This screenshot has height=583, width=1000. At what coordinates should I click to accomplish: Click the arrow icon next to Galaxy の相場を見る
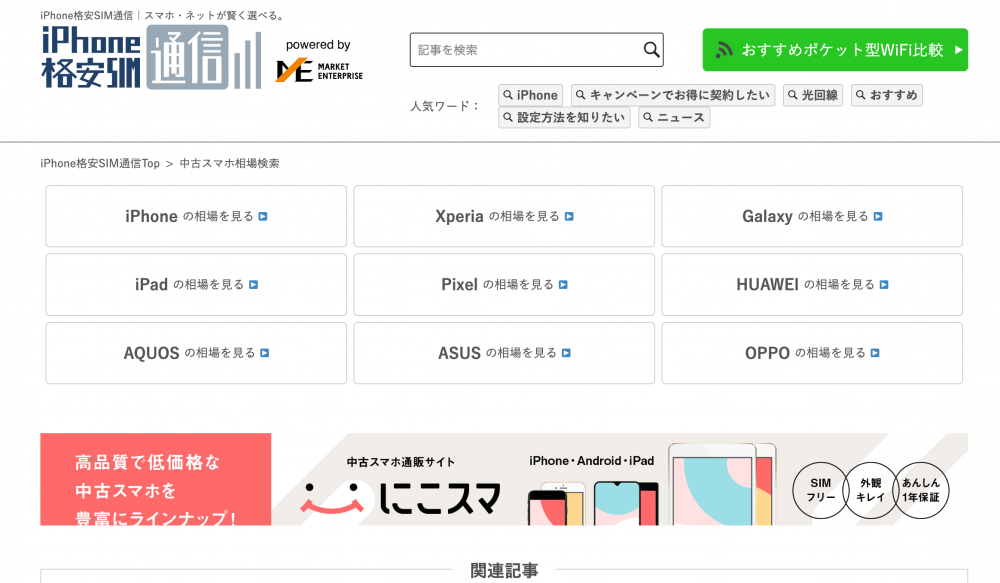point(878,217)
